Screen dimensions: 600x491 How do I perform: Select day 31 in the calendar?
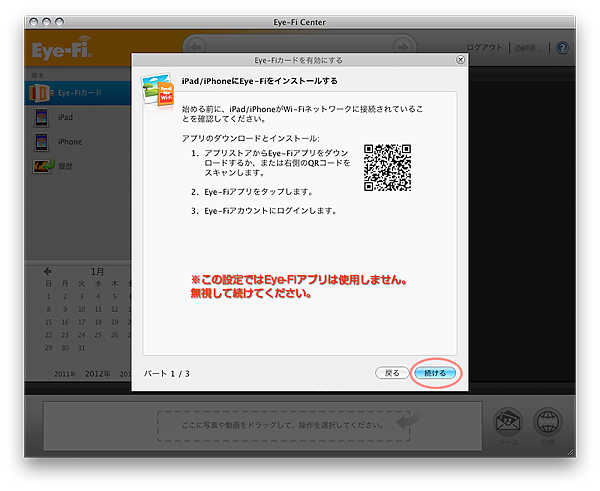click(x=82, y=348)
